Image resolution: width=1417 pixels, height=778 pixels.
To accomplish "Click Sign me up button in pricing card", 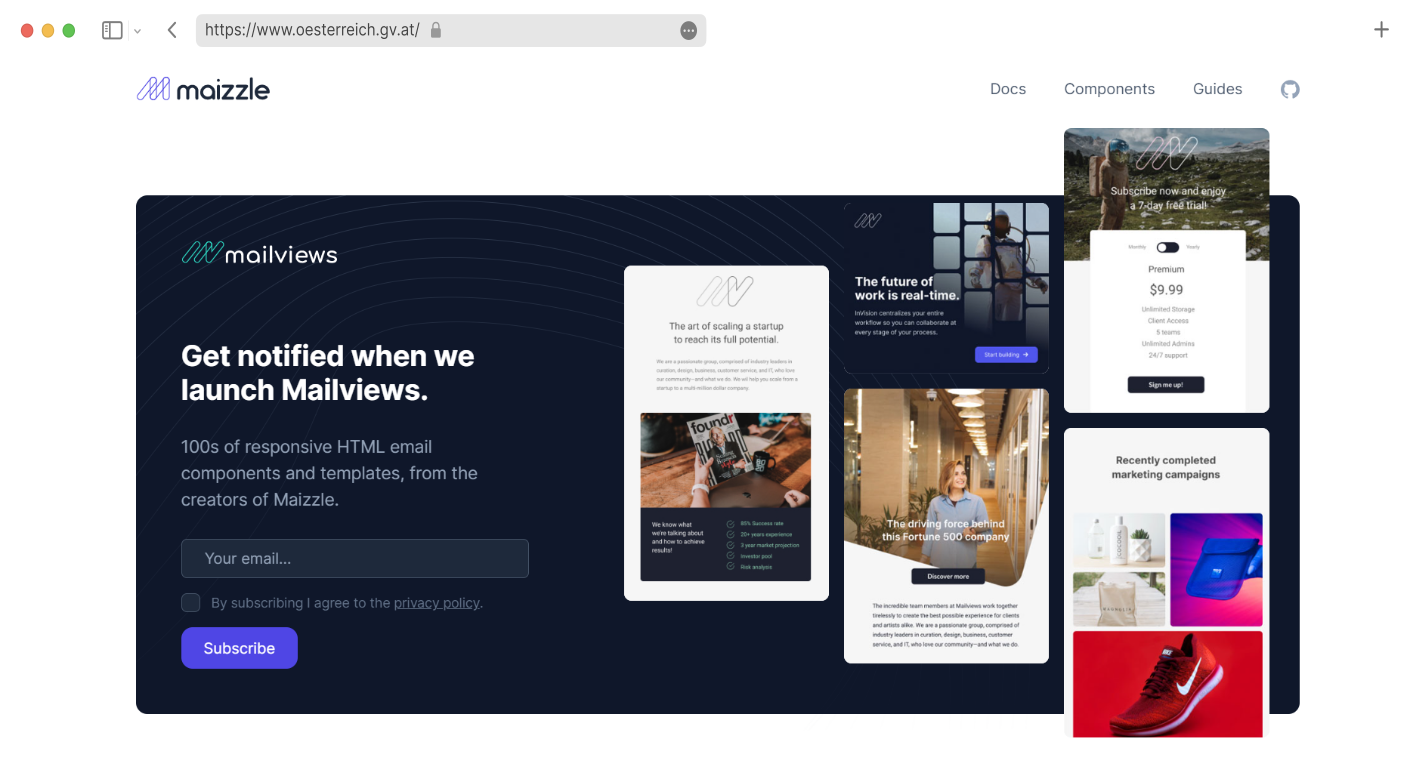I will click(x=1166, y=384).
